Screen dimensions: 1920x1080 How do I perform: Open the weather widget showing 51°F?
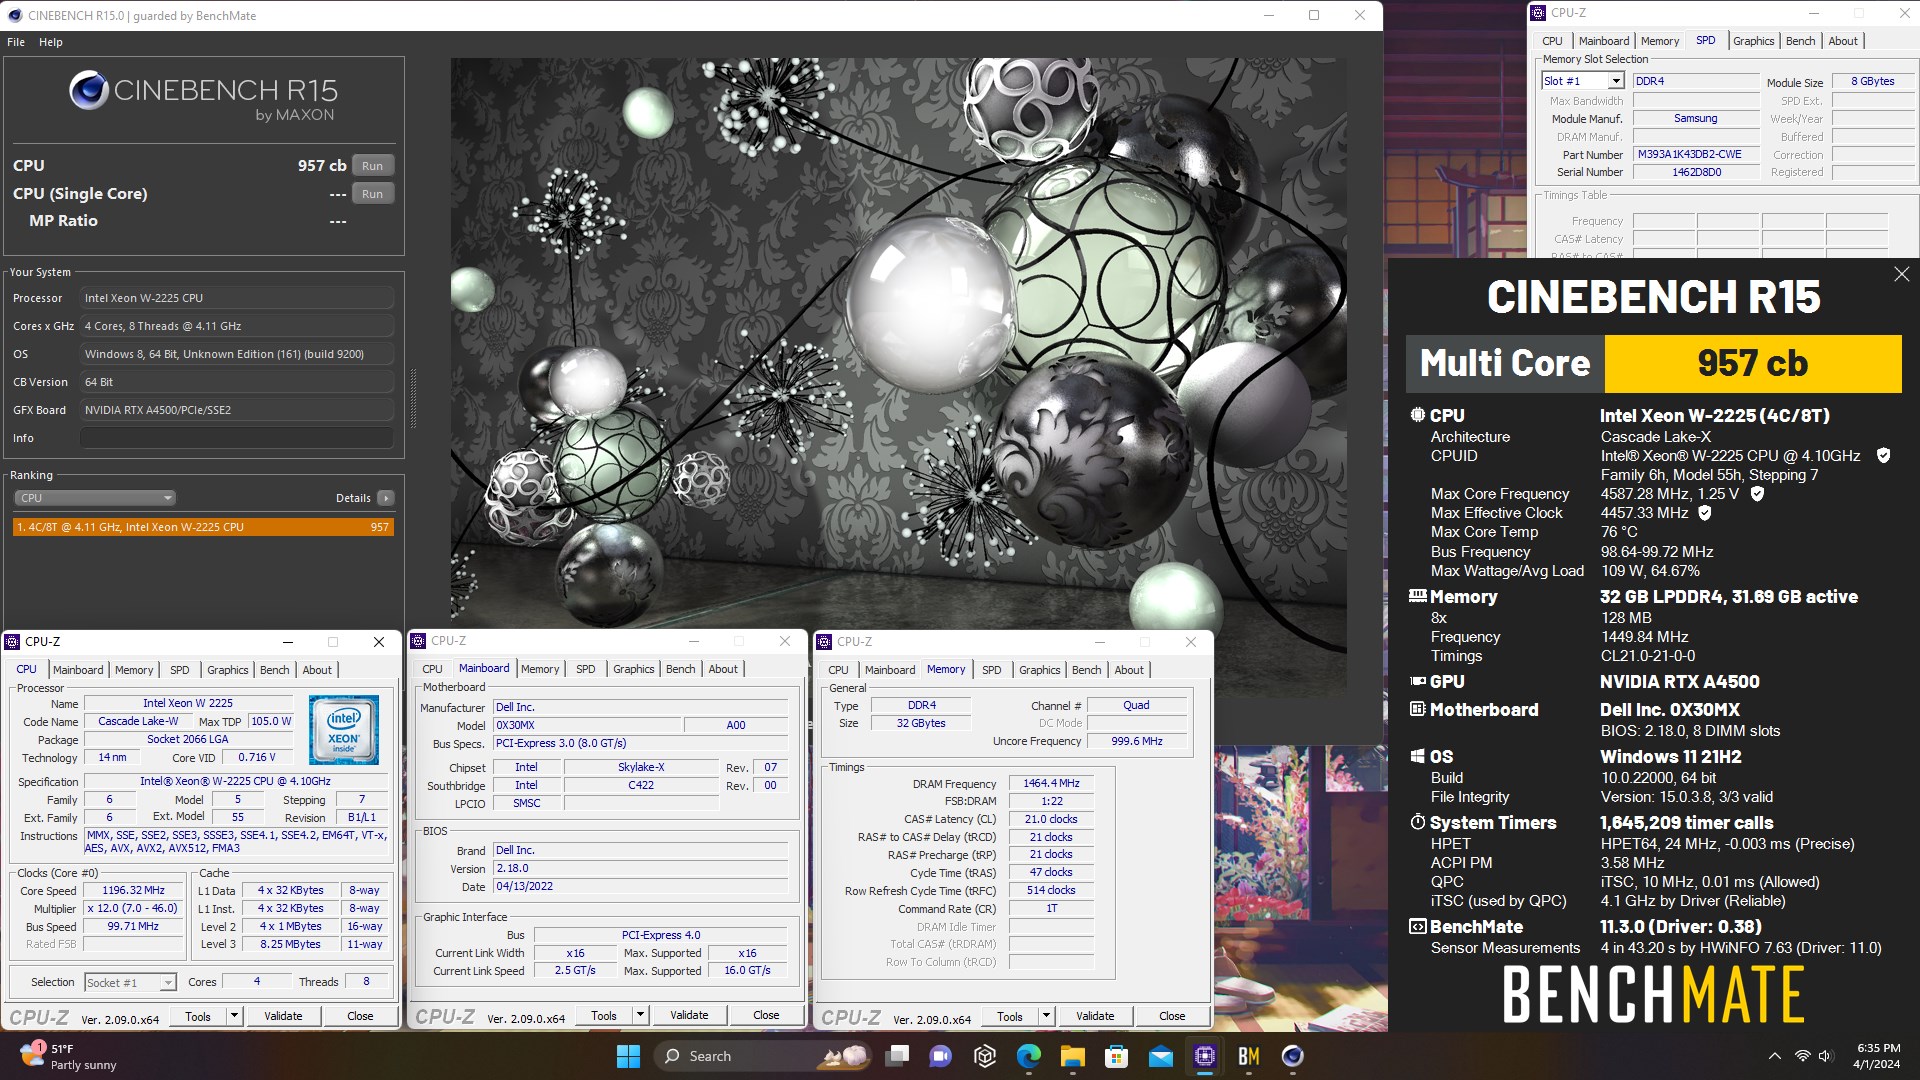(70, 1056)
